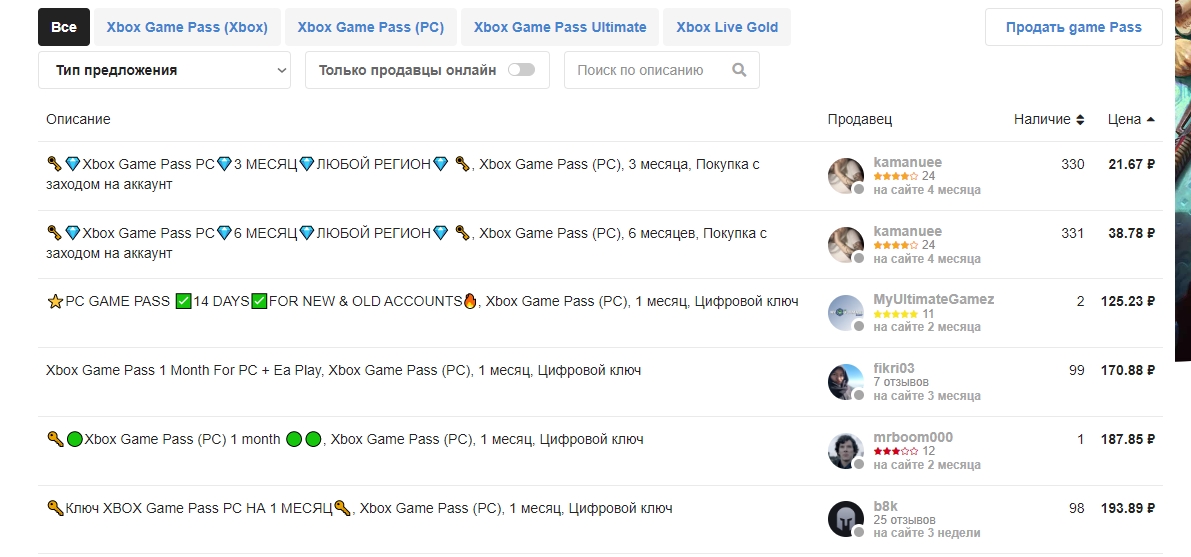Open mrboom000 seller avatar

[x=845, y=451]
